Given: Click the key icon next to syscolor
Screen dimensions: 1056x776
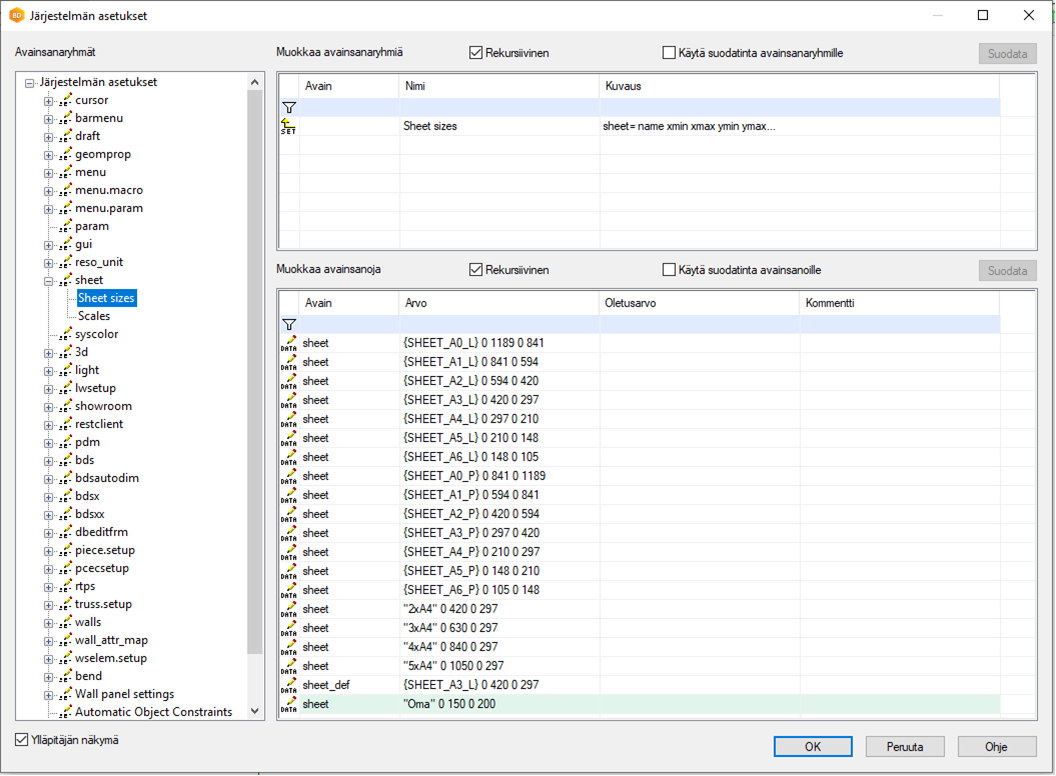Looking at the screenshot, I should (x=65, y=334).
